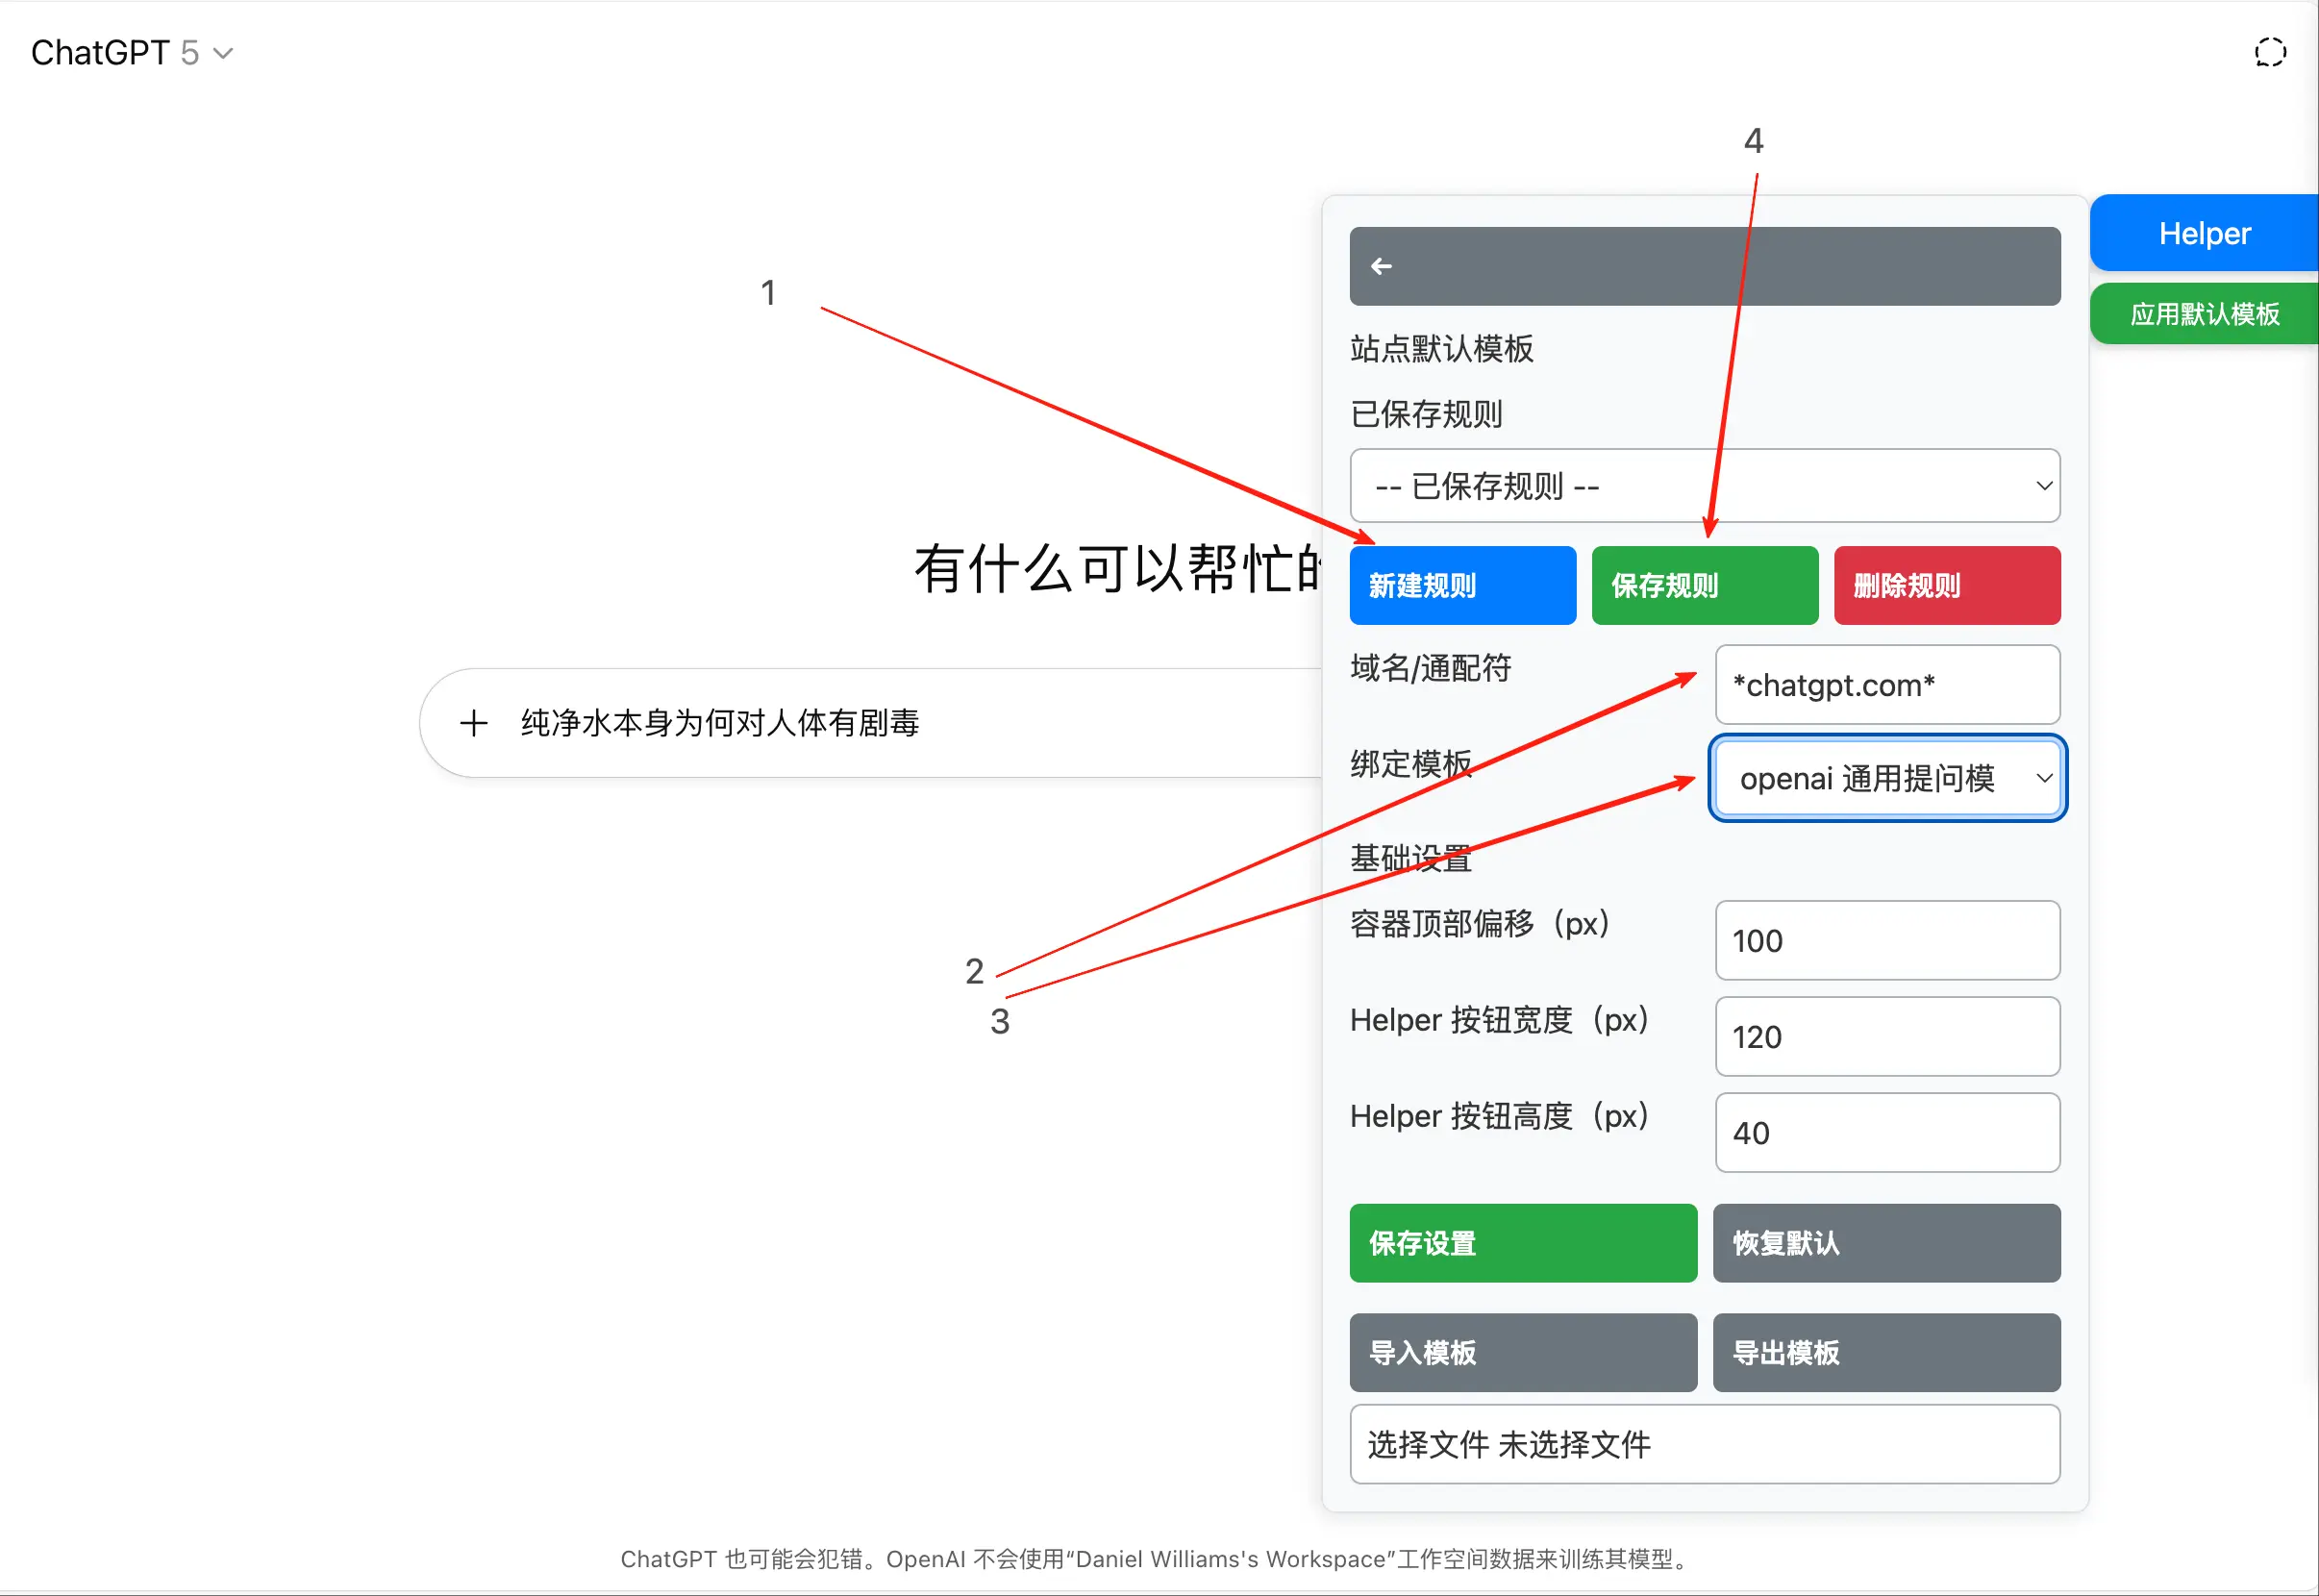Click the red 删除规则 button
The image size is (2319, 1596).
click(1946, 586)
